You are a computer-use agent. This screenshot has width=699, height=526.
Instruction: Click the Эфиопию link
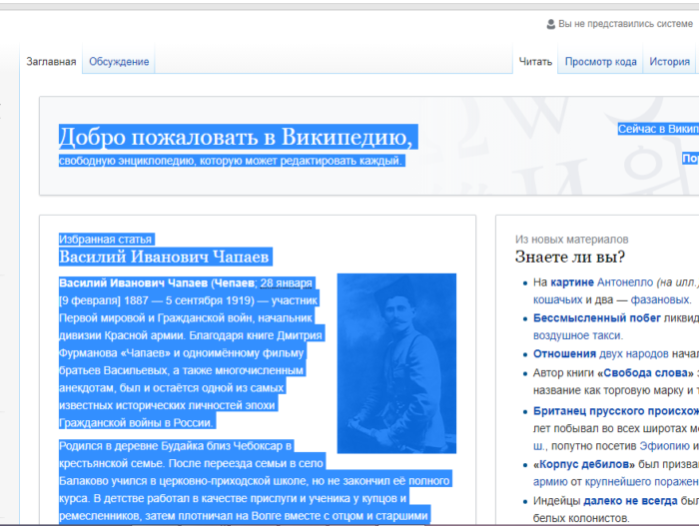click(665, 446)
